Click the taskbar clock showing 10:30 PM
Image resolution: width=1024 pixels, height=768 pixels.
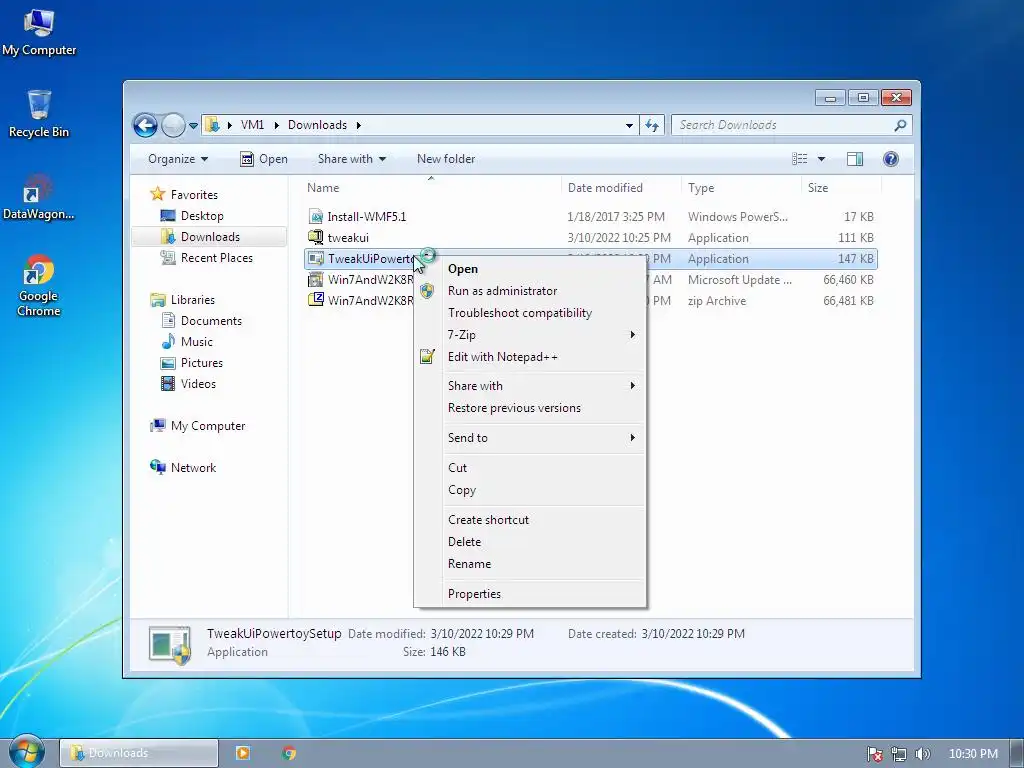tap(973, 754)
